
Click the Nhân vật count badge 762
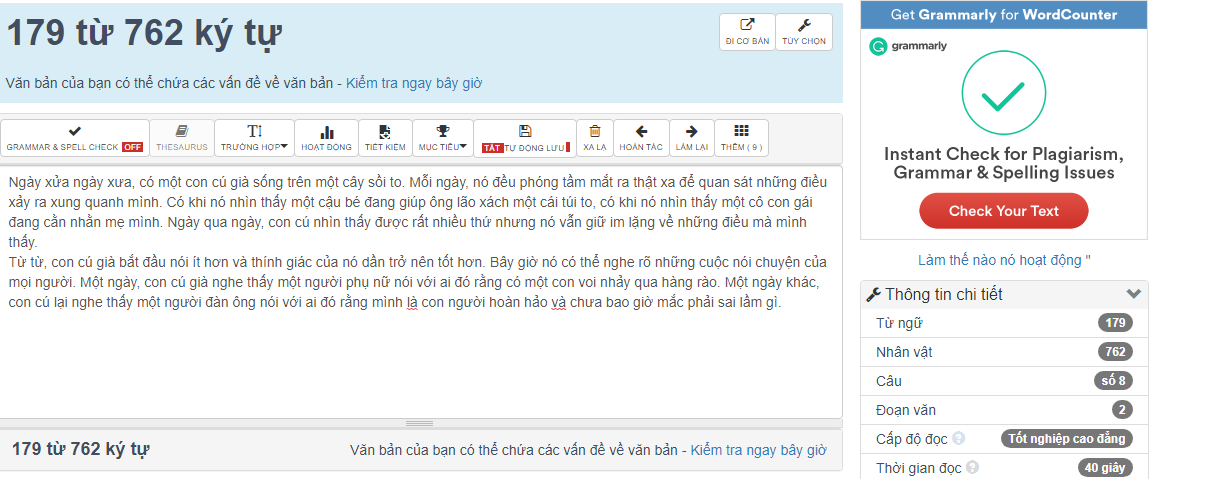coord(1115,352)
